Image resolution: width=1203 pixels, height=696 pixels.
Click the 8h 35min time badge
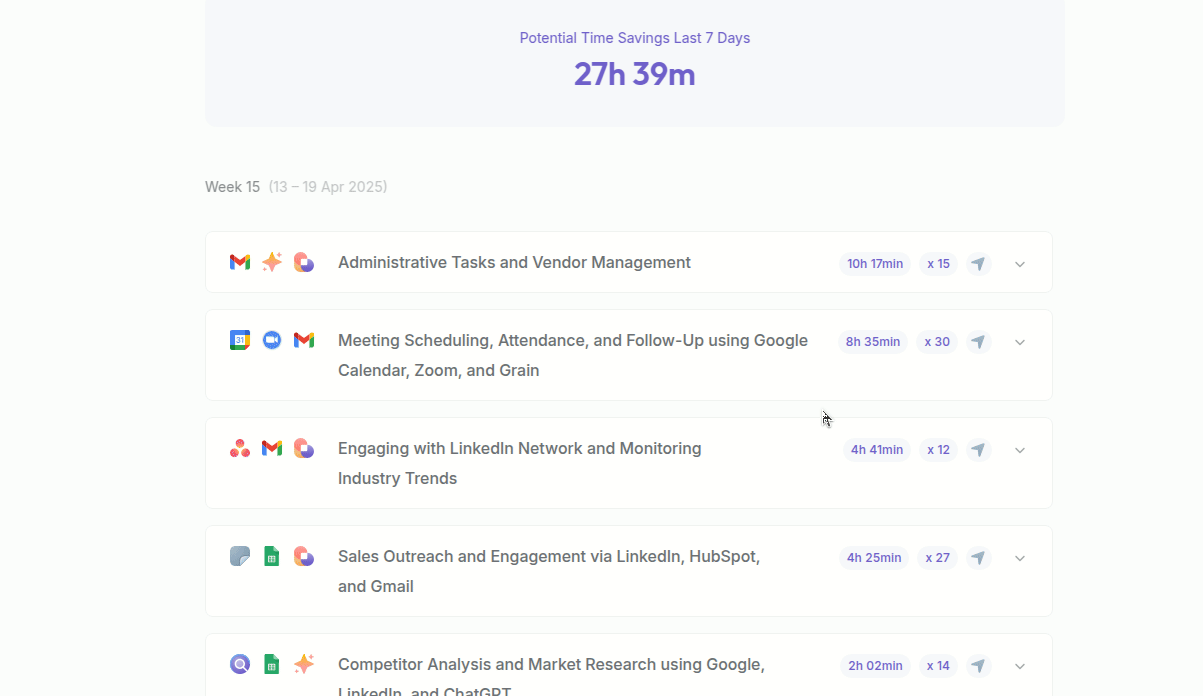pos(873,342)
